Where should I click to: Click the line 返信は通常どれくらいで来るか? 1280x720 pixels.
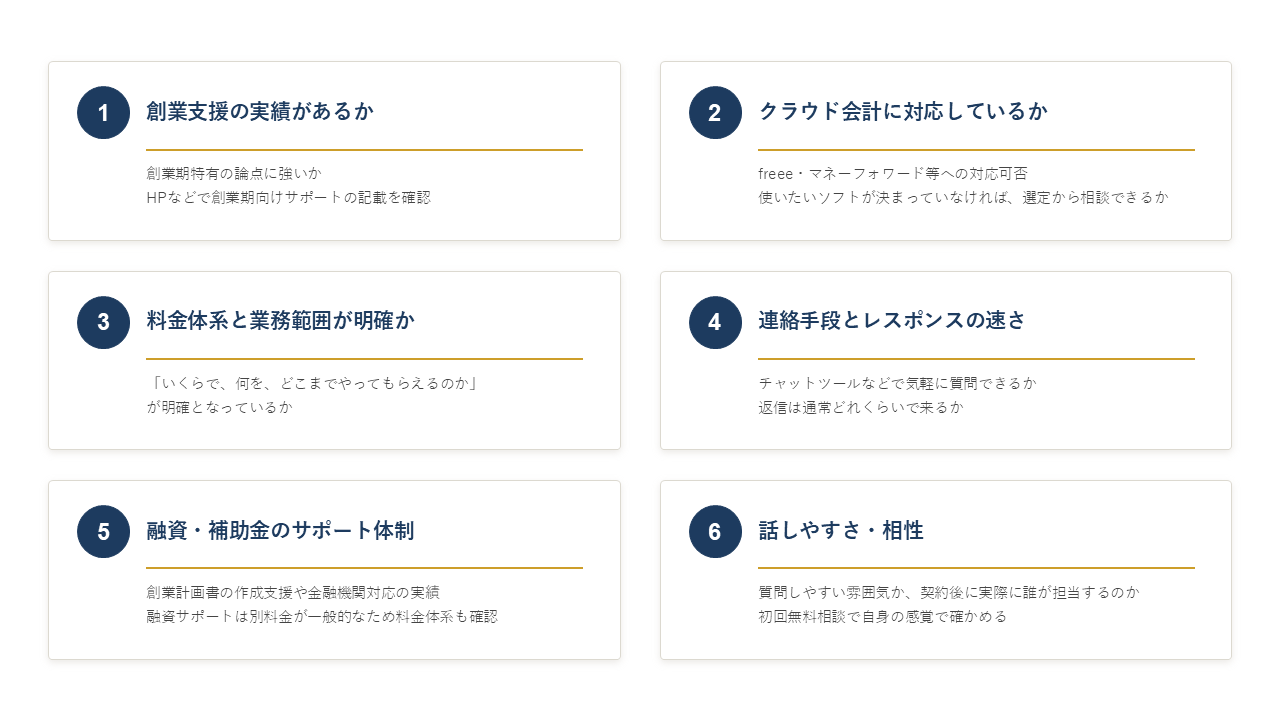coord(861,407)
